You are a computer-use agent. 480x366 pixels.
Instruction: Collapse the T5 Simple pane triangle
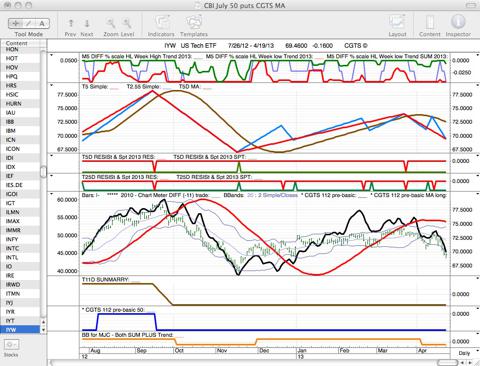point(52,86)
